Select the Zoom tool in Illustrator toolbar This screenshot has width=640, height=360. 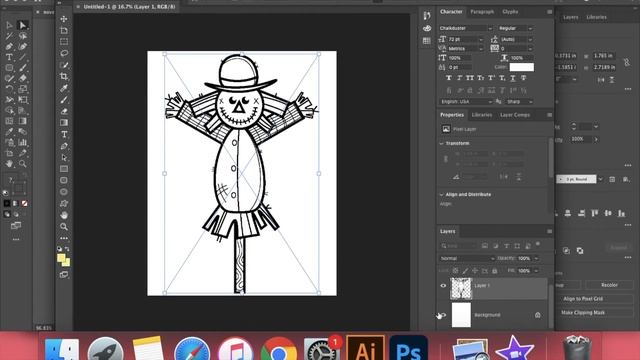tap(23, 164)
